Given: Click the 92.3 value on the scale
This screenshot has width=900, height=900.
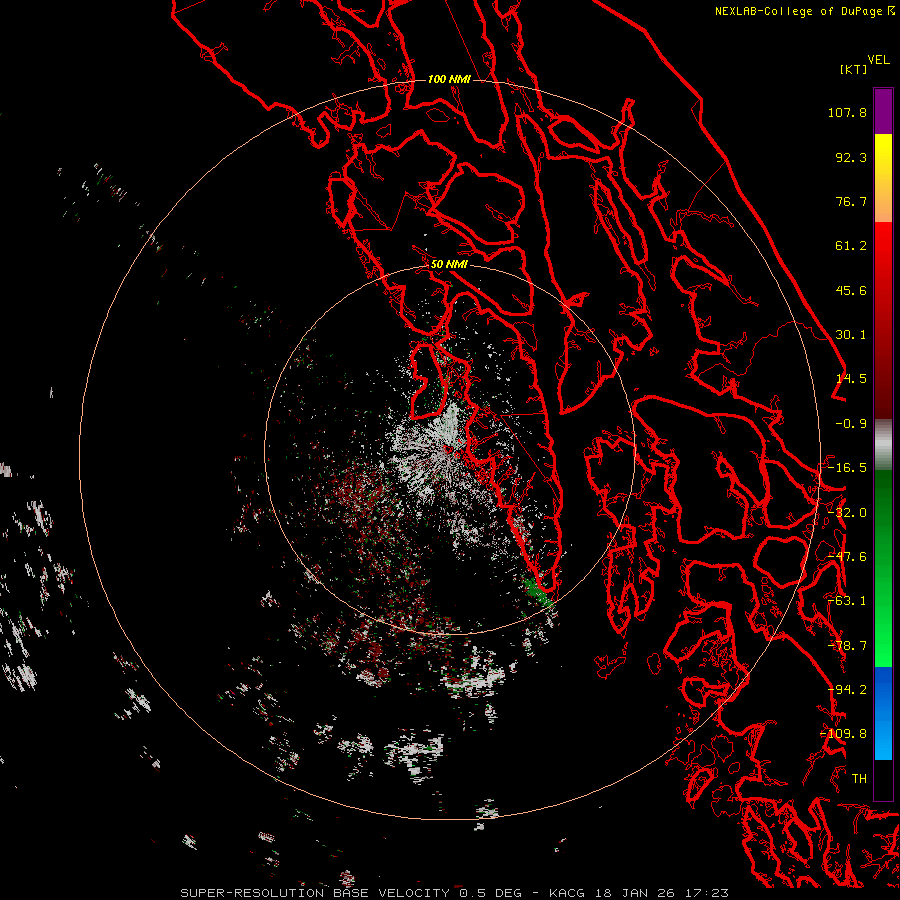Looking at the screenshot, I should click(851, 157).
